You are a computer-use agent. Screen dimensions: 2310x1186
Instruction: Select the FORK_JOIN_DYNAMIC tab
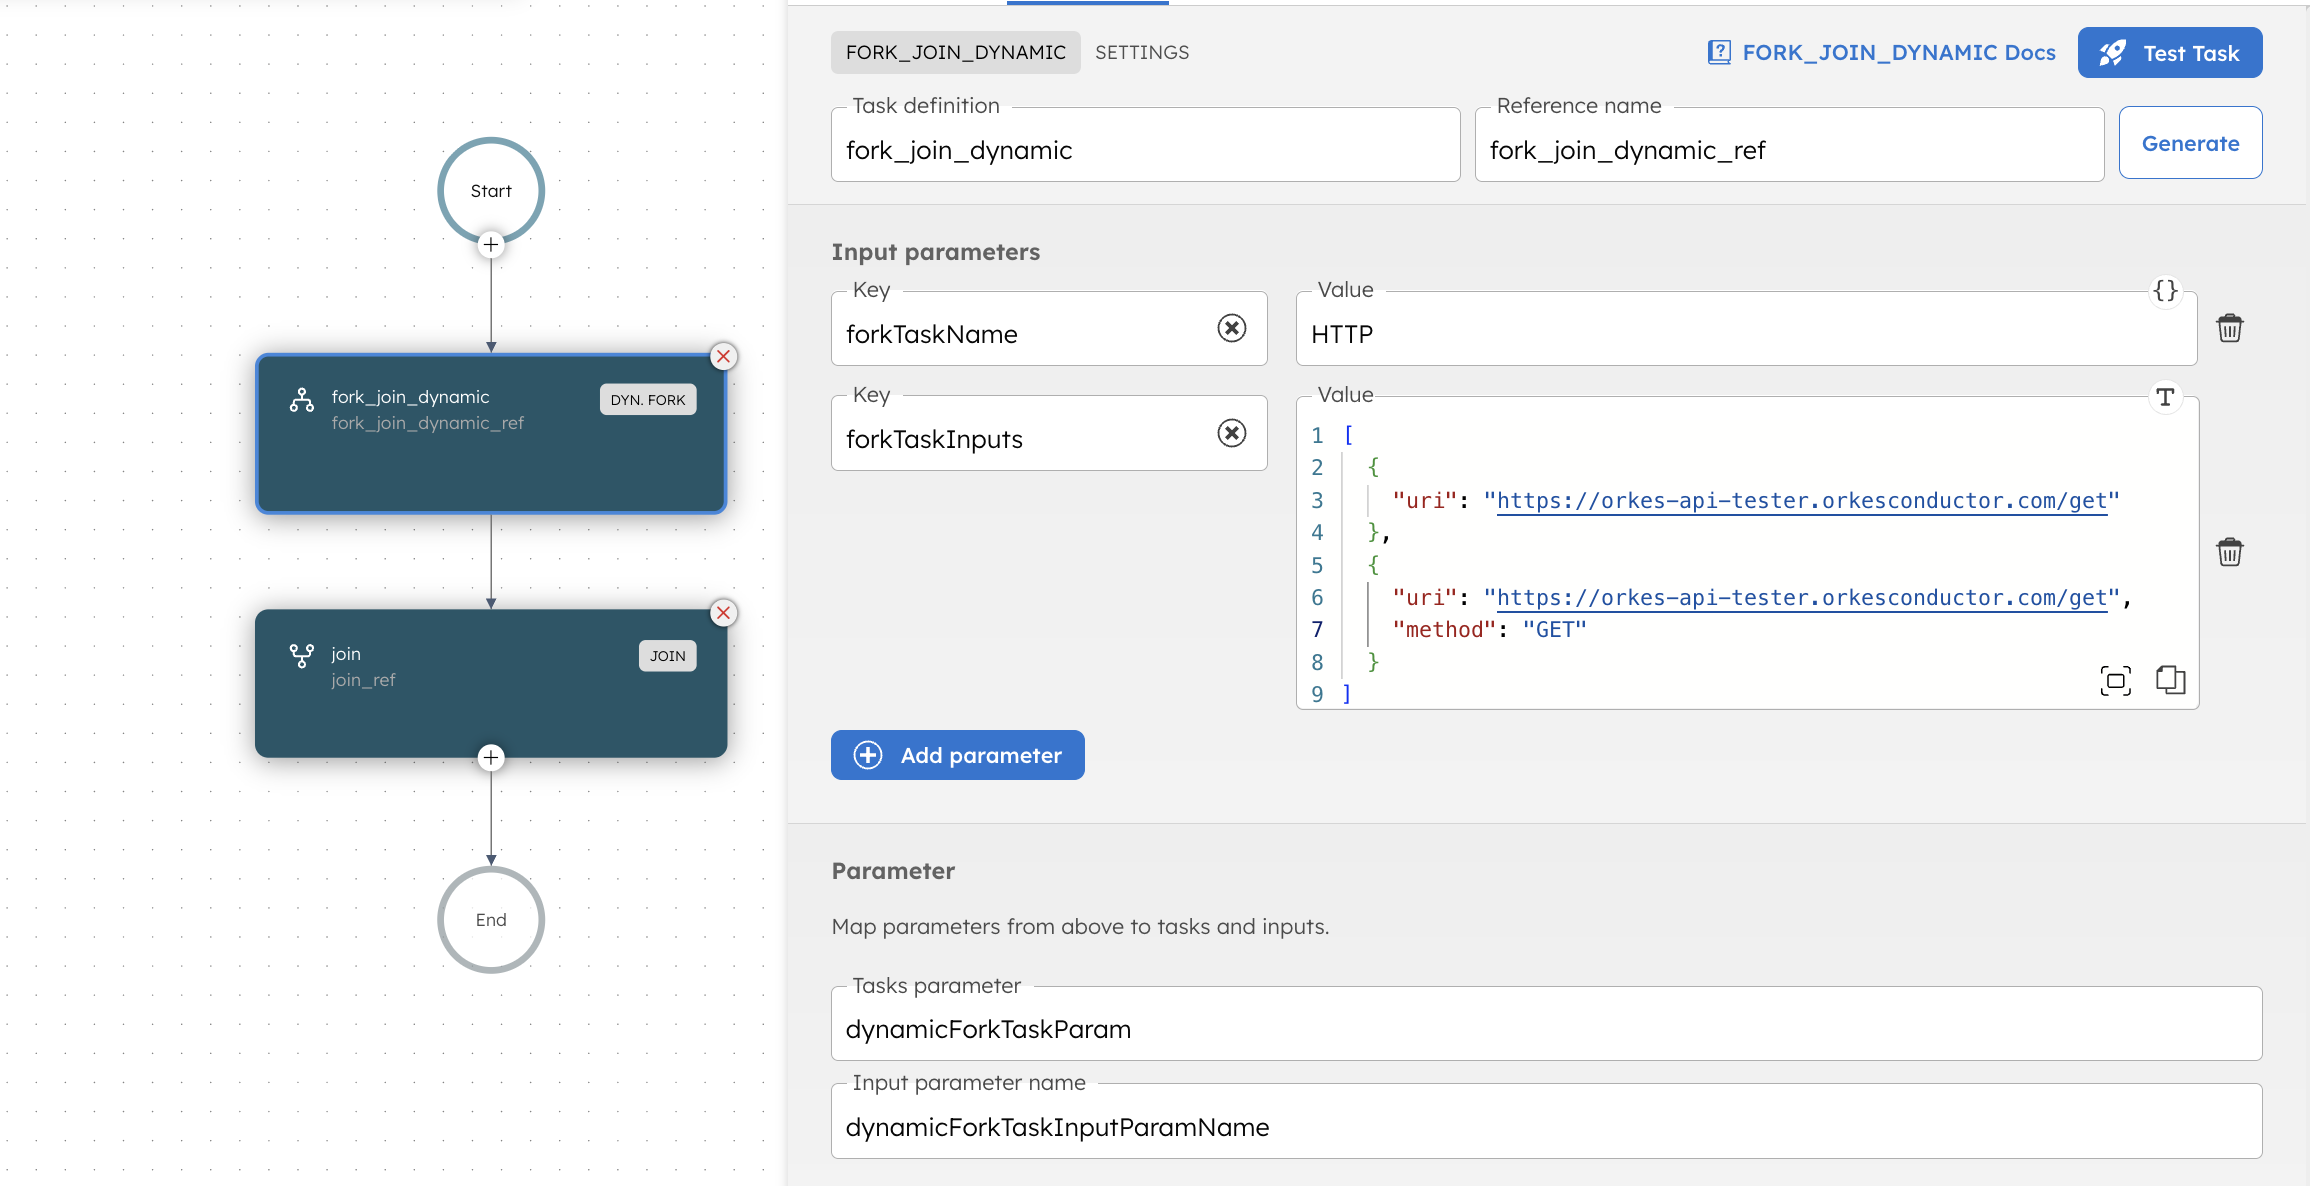point(955,52)
